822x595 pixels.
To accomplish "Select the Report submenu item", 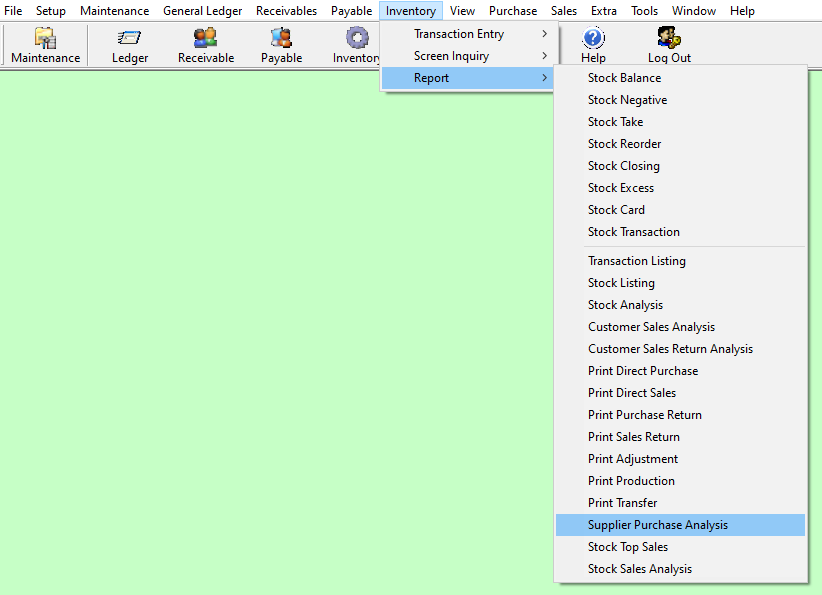I will [x=467, y=78].
